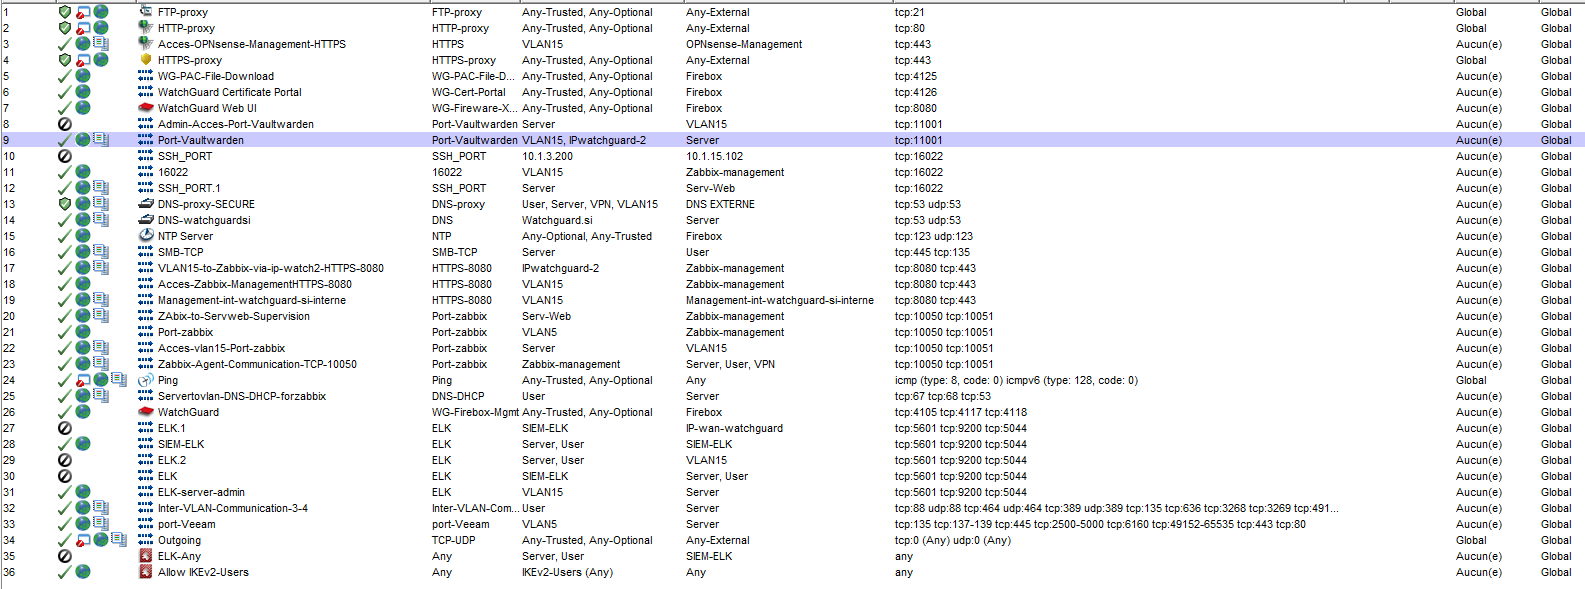Click the Zabbix-Agent-Communication-TCP-10050 policy name
The image size is (1585, 589).
click(257, 364)
